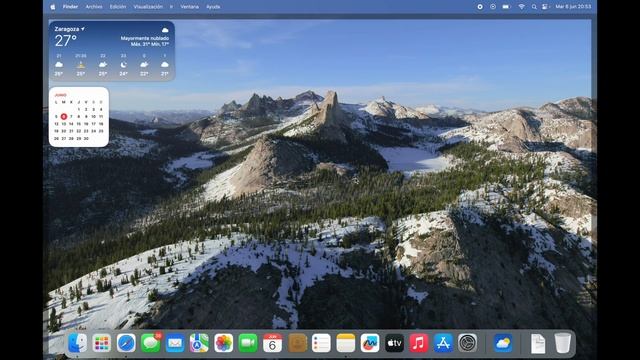The width and height of the screenshot is (640, 360).
Task: Open the Visualización menu
Action: [x=148, y=7]
